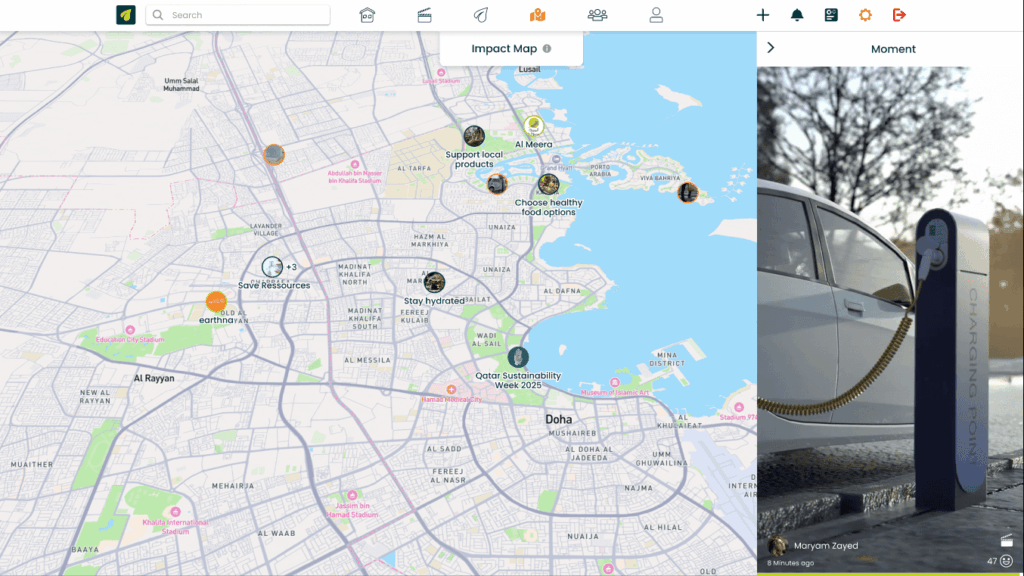The image size is (1024, 576).
Task: Open the leaf actions icon
Action: (481, 14)
